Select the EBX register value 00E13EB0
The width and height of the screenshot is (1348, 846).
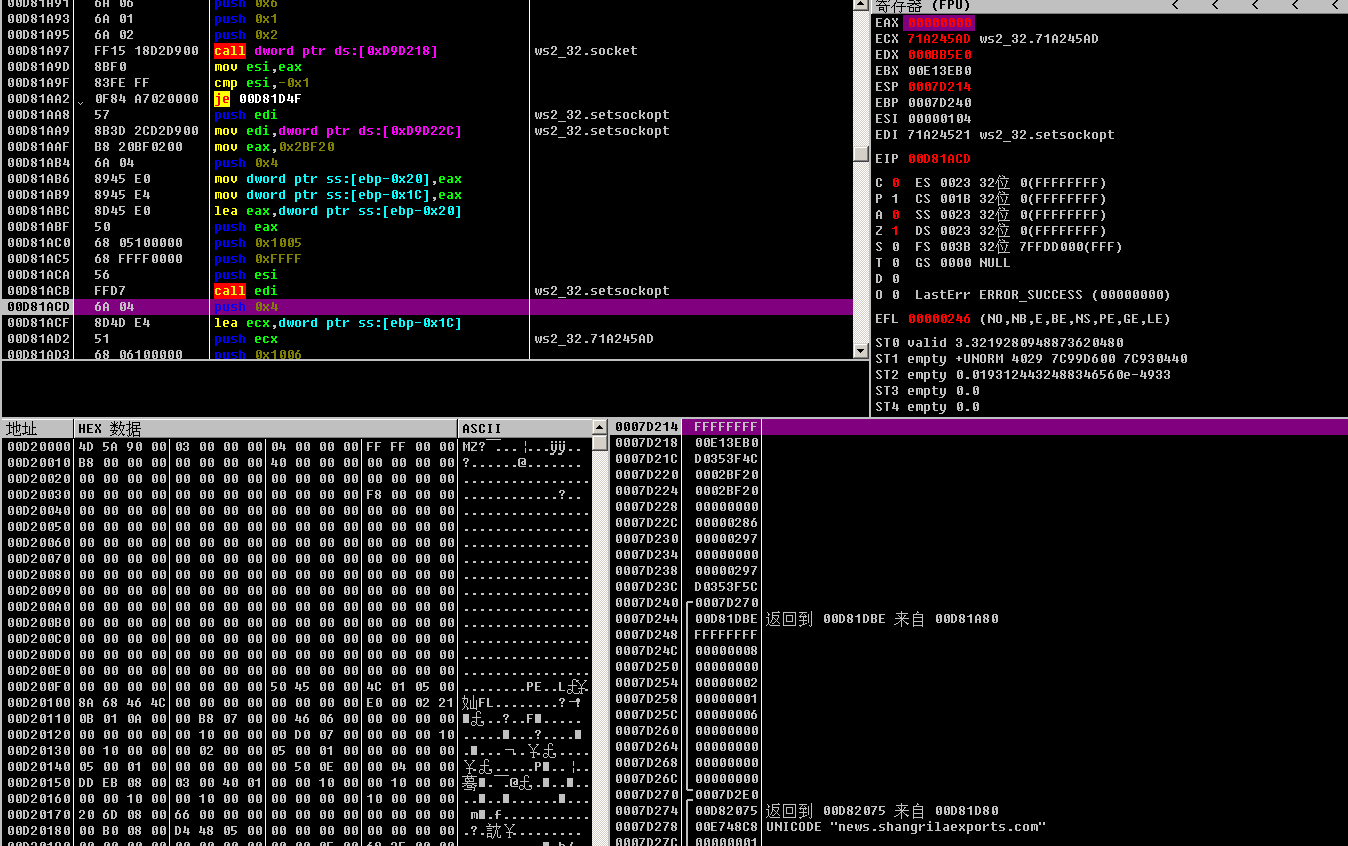pos(939,71)
